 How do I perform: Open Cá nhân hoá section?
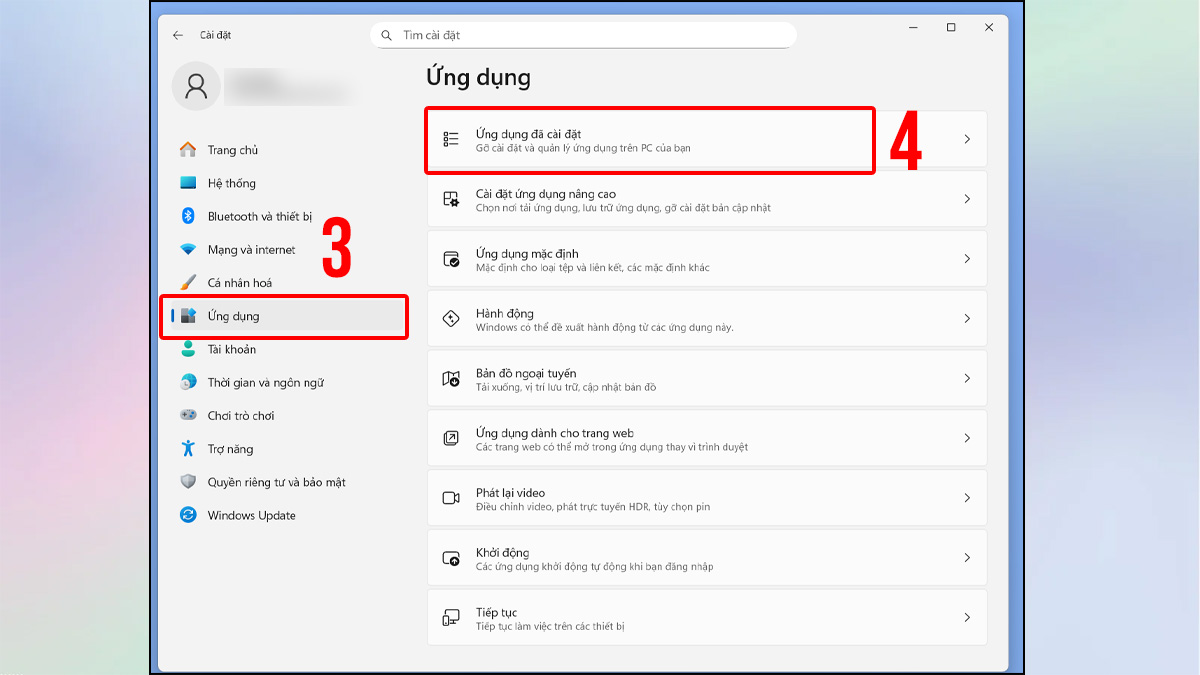[287, 283]
